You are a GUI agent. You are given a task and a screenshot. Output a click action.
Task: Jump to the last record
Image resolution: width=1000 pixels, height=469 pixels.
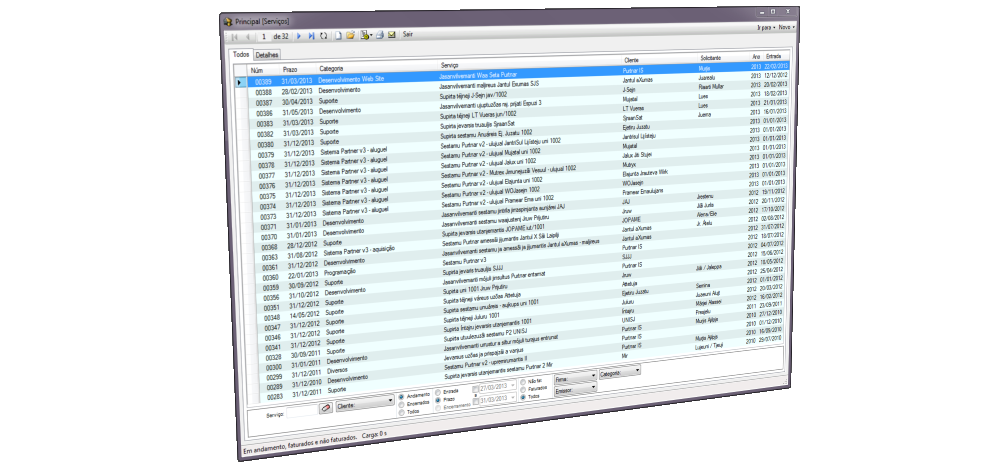(x=311, y=36)
